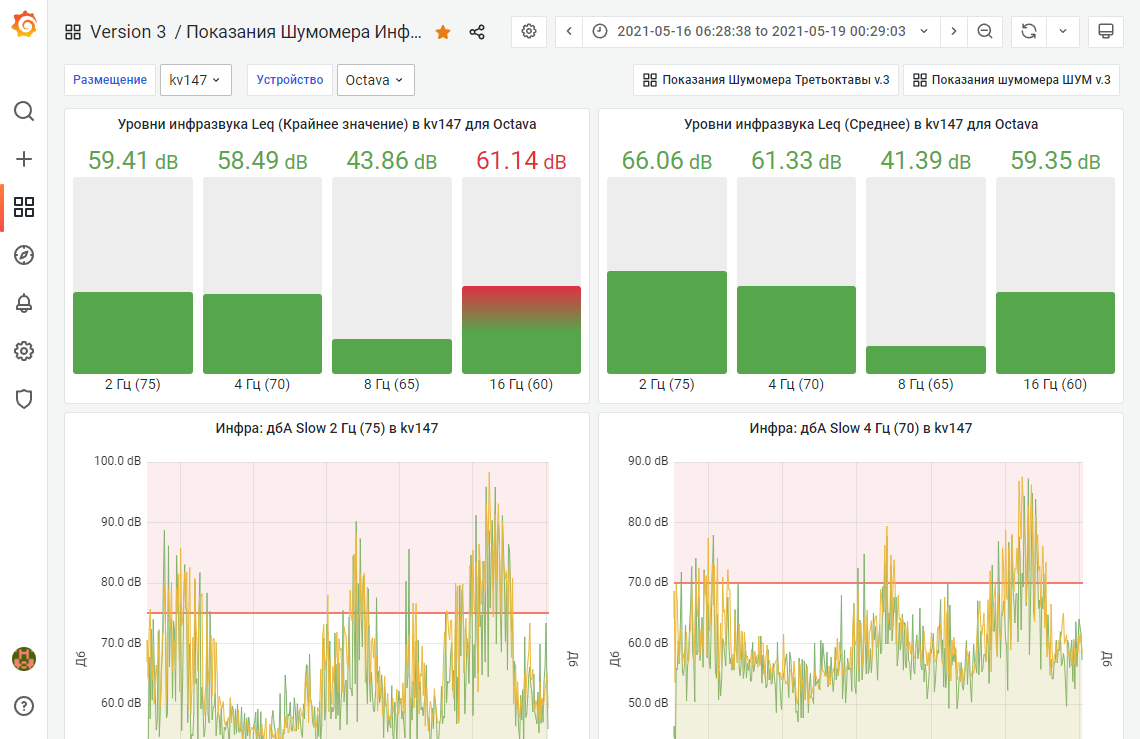
Task: Open the Alerting bell icon
Action: pyautogui.click(x=24, y=303)
